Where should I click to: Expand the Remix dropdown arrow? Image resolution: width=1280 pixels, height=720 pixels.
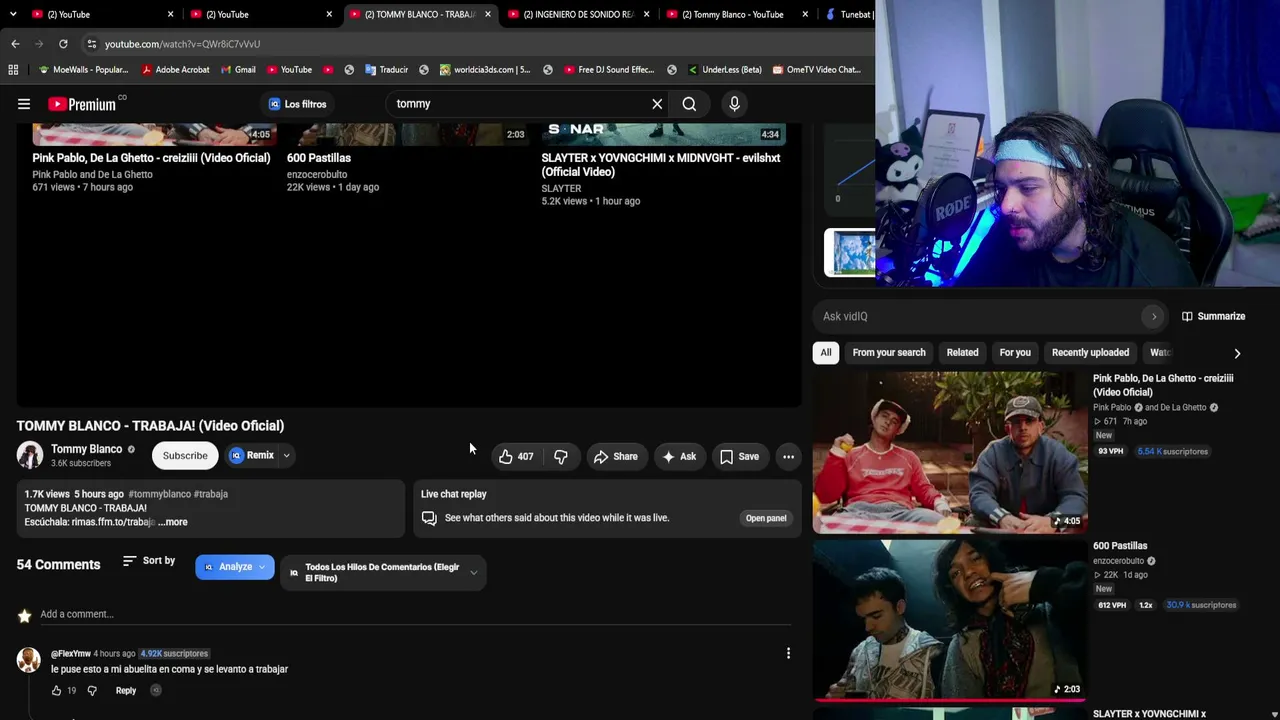(286, 456)
